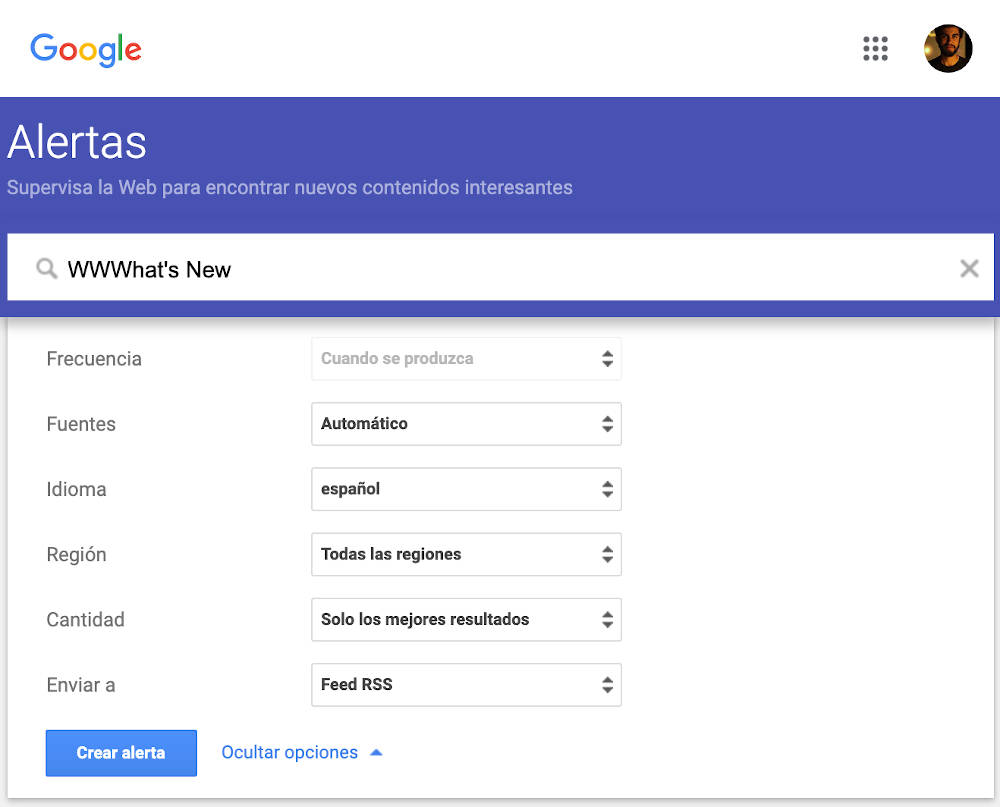
Task: Clear the search query with X icon
Action: tap(969, 269)
